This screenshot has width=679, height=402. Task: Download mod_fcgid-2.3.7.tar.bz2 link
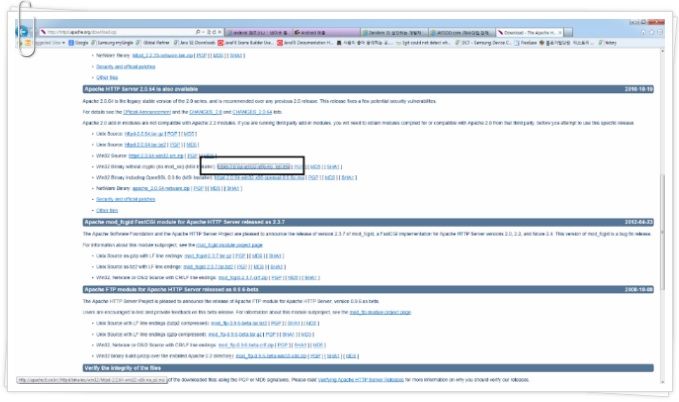pyautogui.click(x=209, y=267)
